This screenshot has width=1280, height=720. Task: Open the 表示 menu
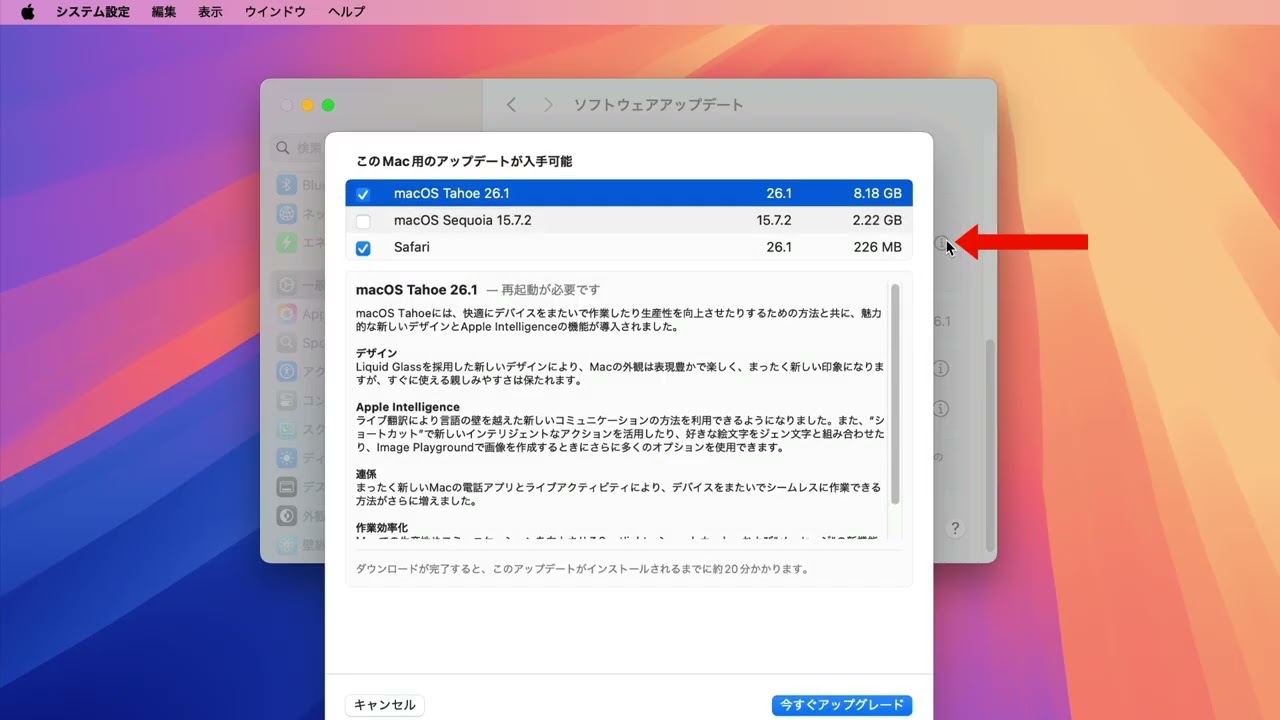[210, 12]
